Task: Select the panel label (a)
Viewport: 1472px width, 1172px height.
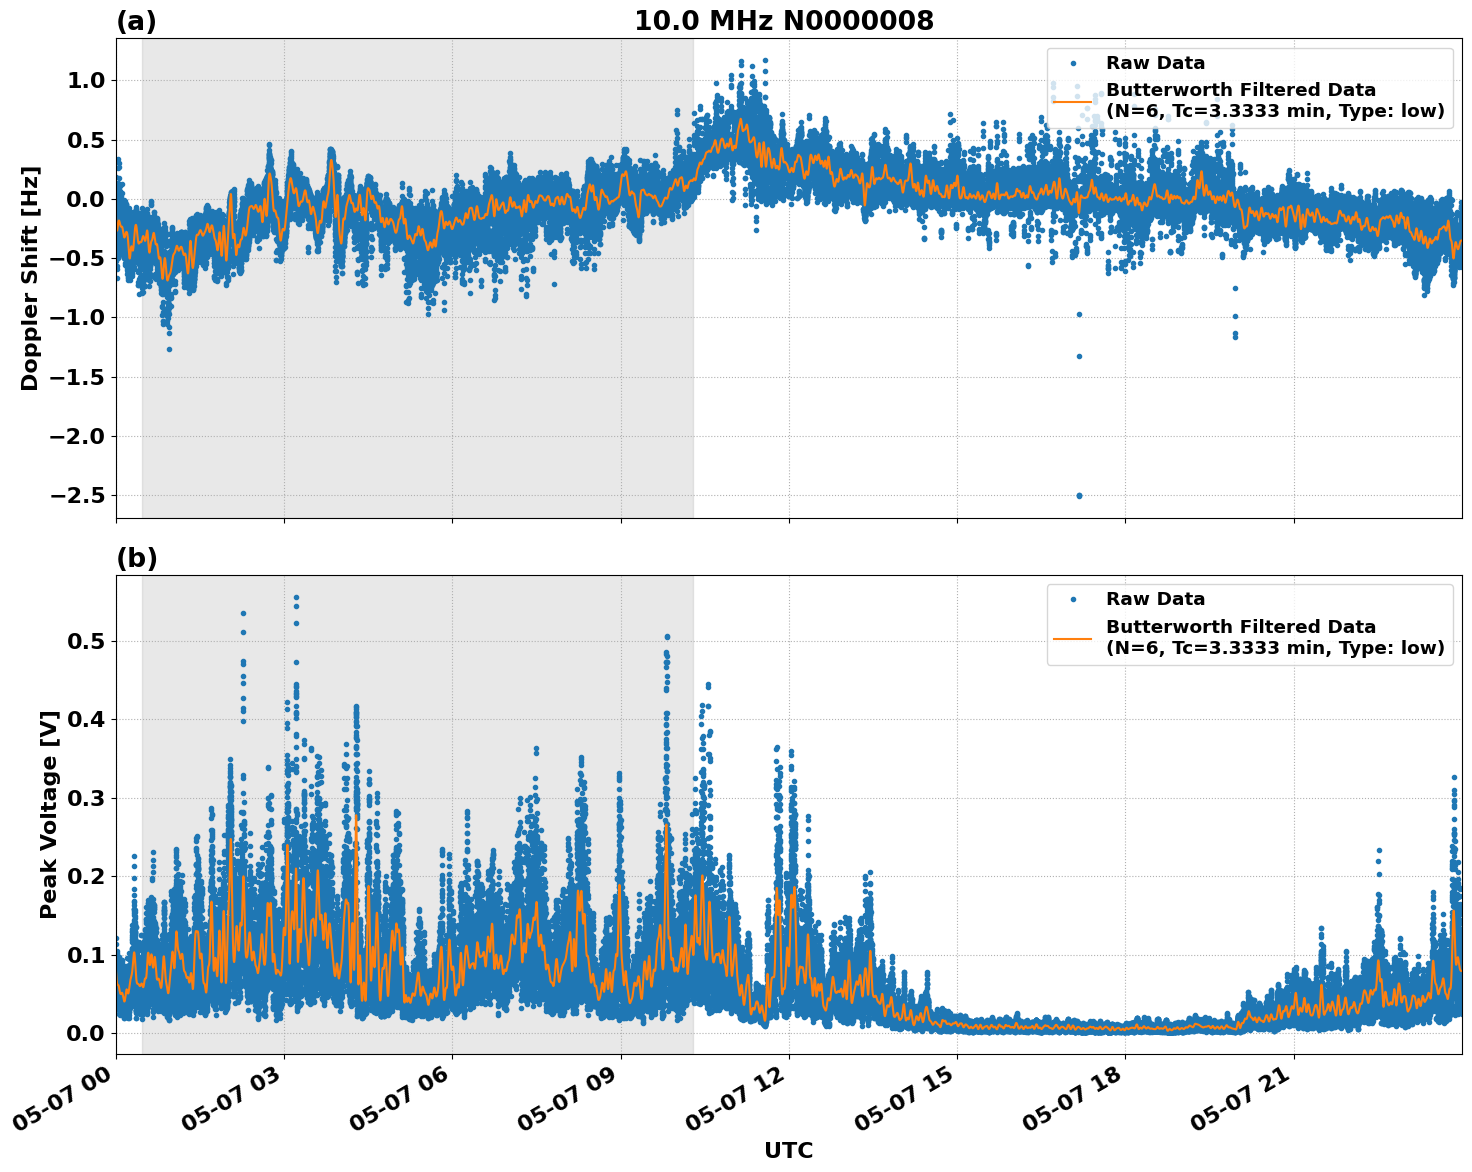Action: click(x=137, y=19)
